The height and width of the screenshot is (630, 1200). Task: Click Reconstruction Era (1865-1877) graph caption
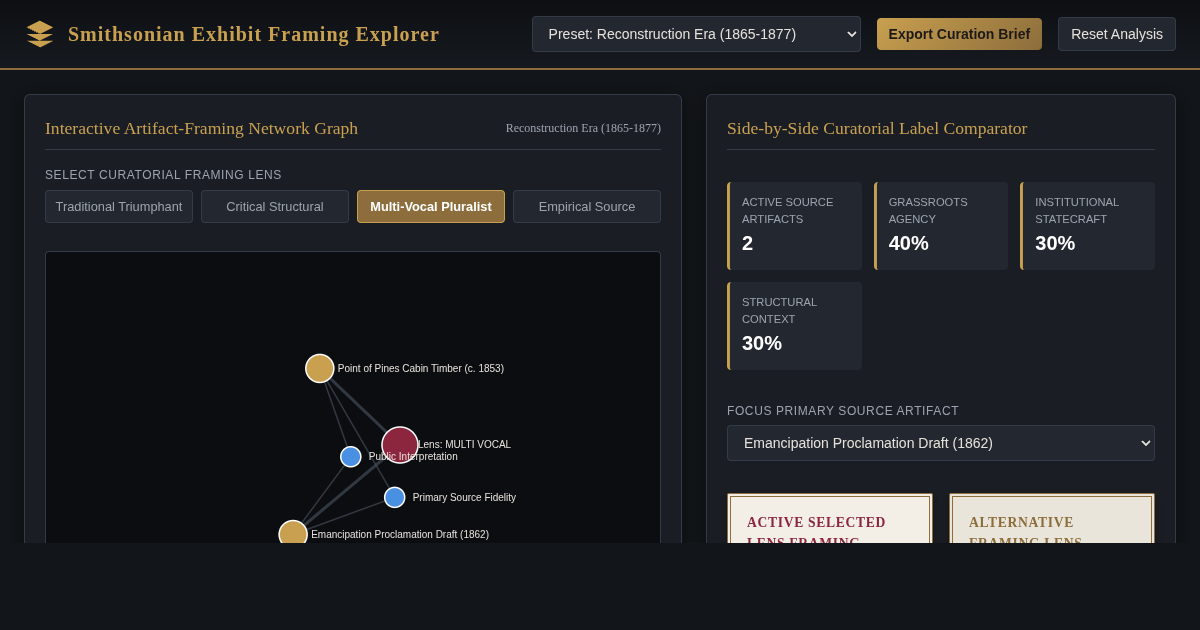583,128
